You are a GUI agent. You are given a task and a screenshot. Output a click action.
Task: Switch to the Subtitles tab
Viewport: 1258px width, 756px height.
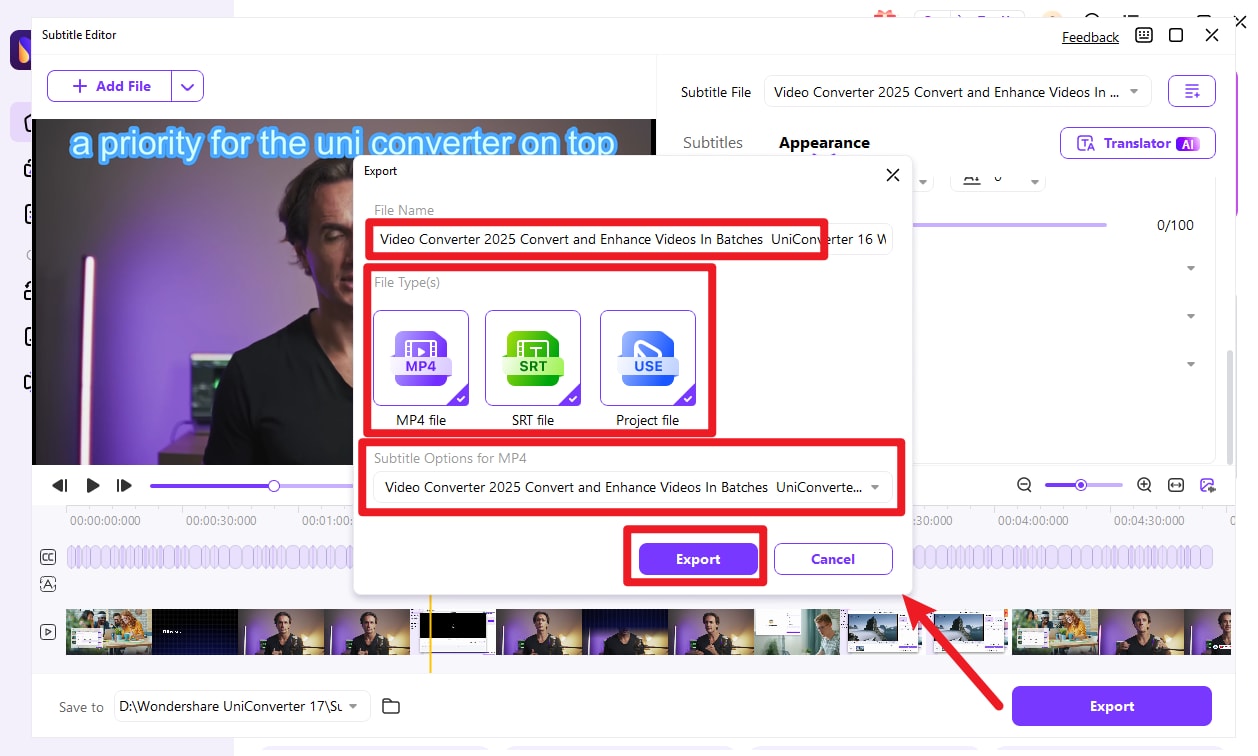(712, 142)
